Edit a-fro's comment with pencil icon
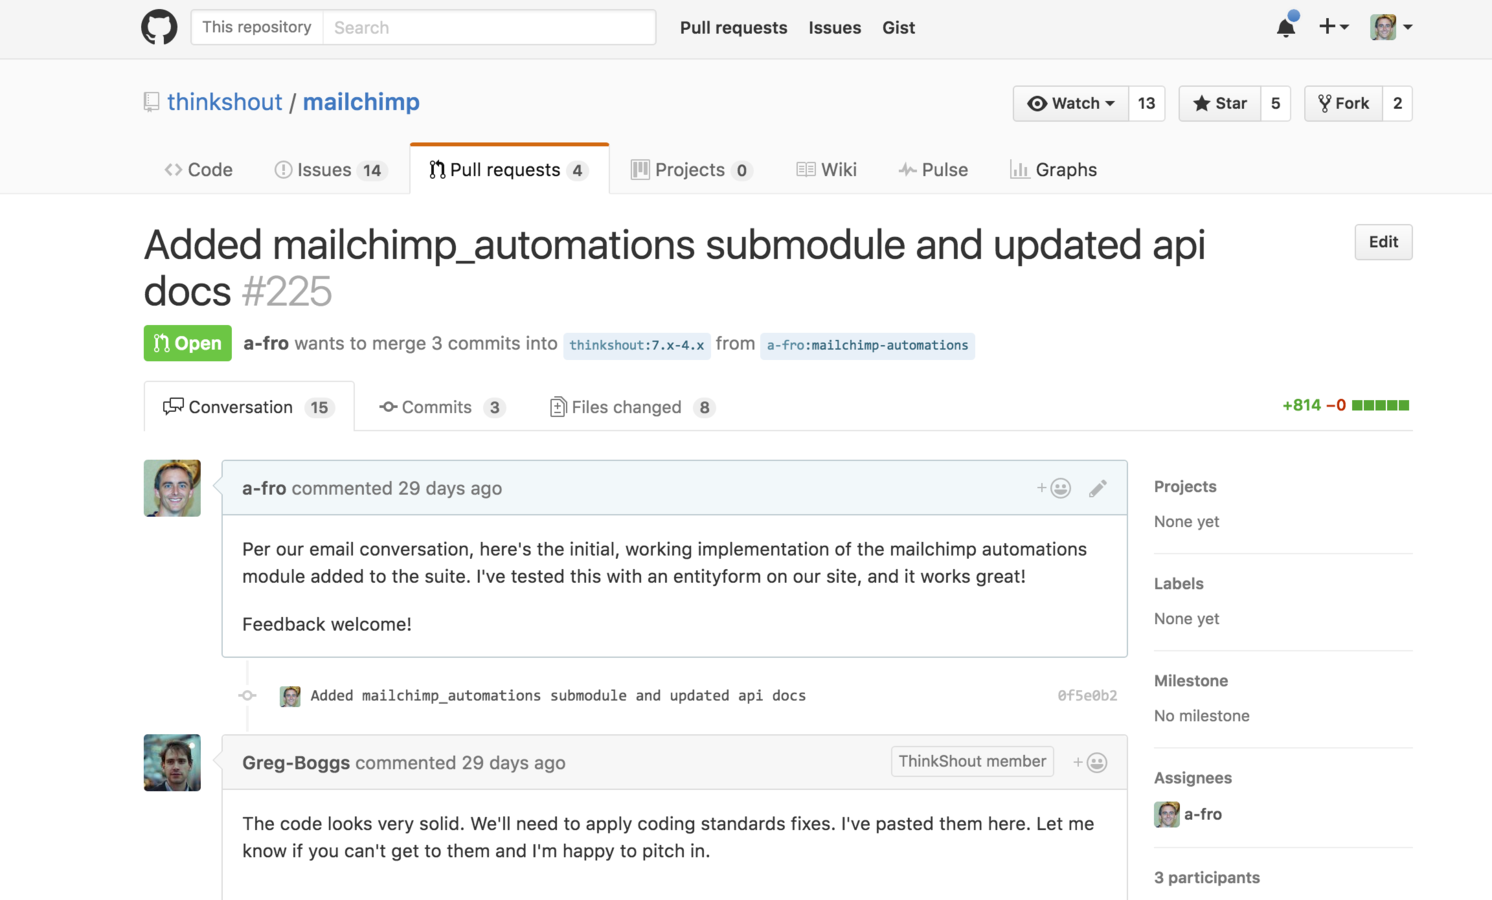The height and width of the screenshot is (900, 1492). tap(1098, 488)
